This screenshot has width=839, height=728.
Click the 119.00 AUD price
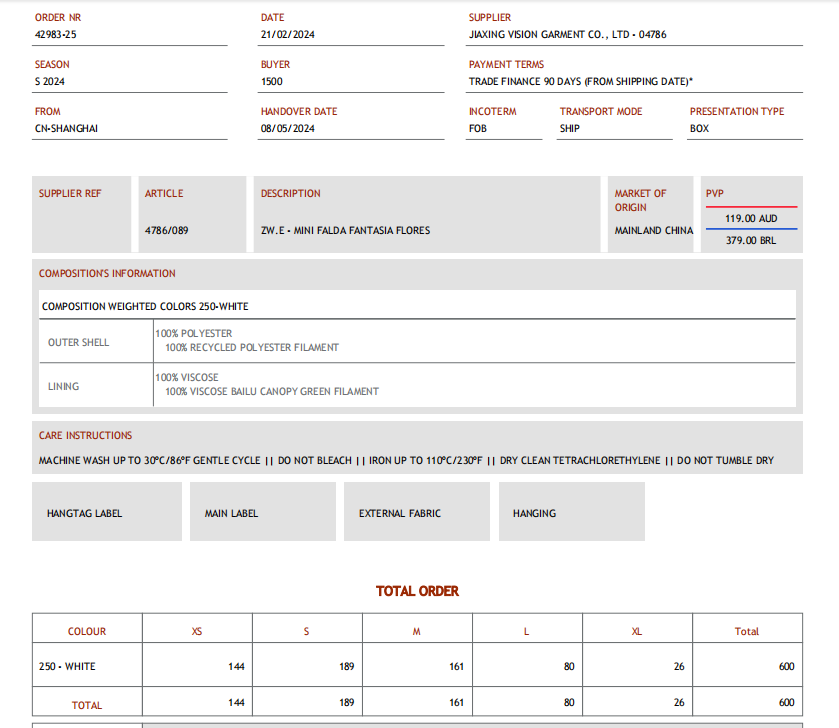point(751,218)
